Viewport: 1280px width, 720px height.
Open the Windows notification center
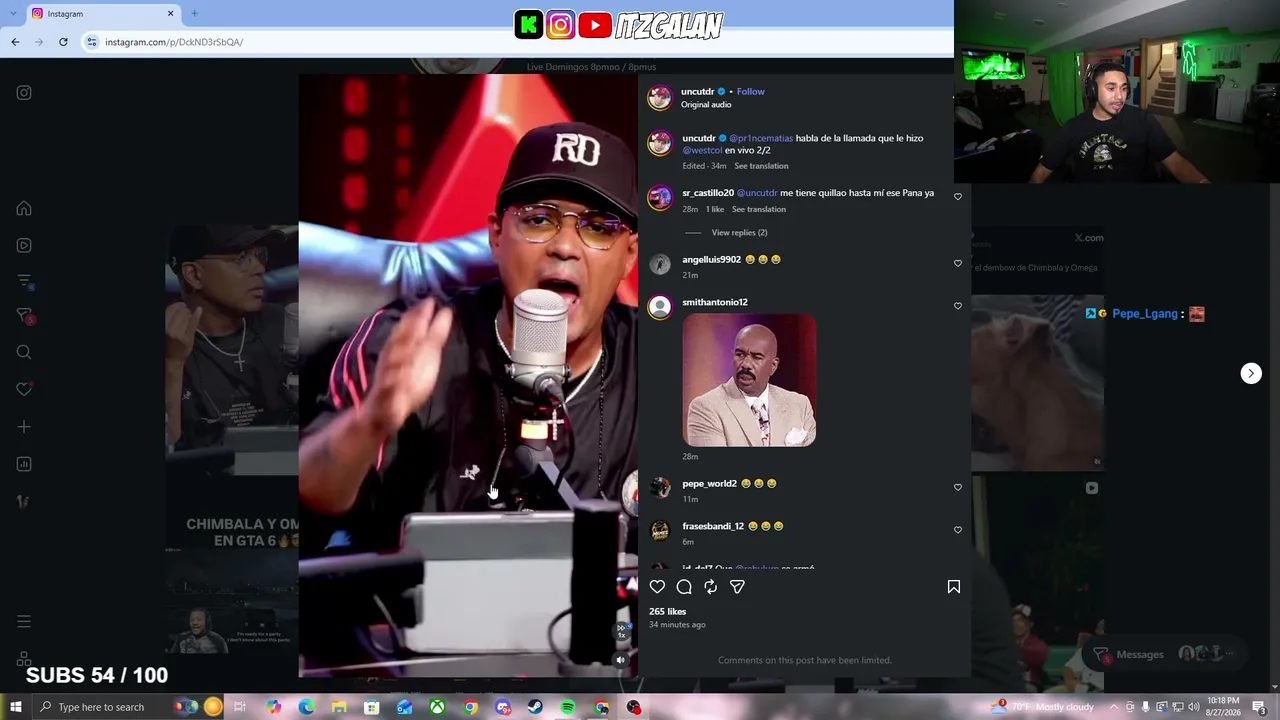pos(1260,707)
